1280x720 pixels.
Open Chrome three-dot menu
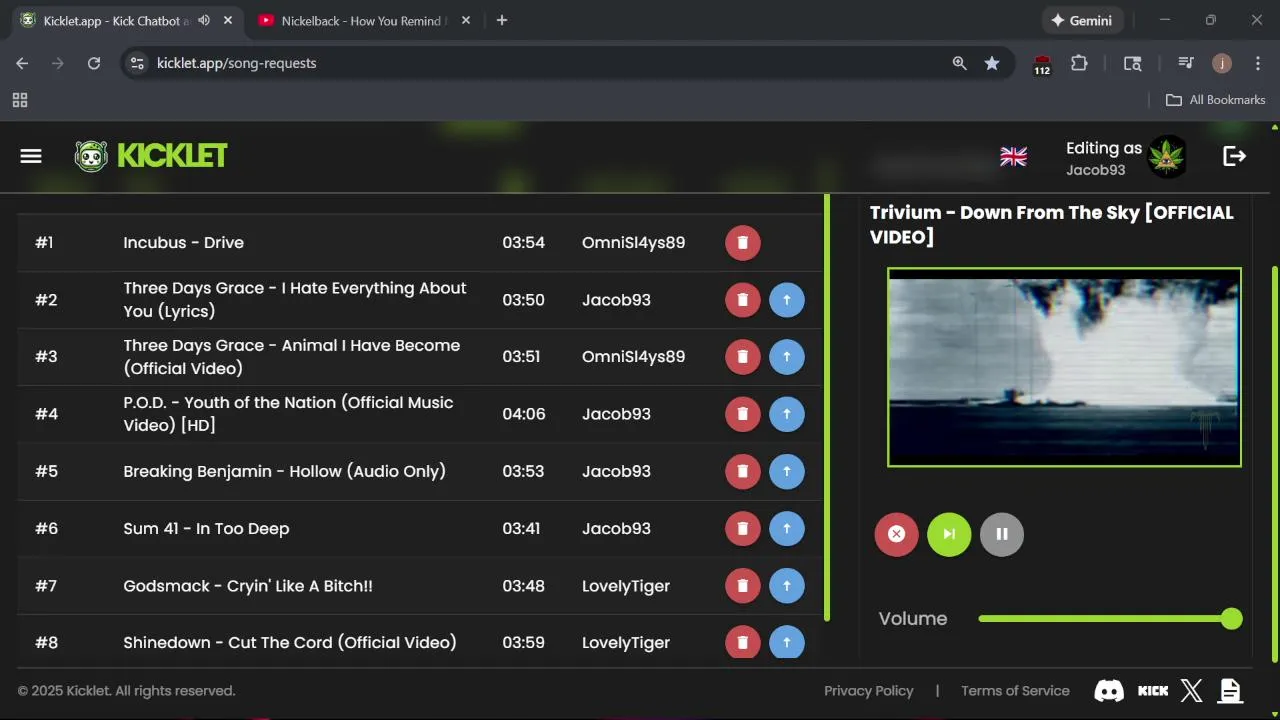pyautogui.click(x=1256, y=63)
